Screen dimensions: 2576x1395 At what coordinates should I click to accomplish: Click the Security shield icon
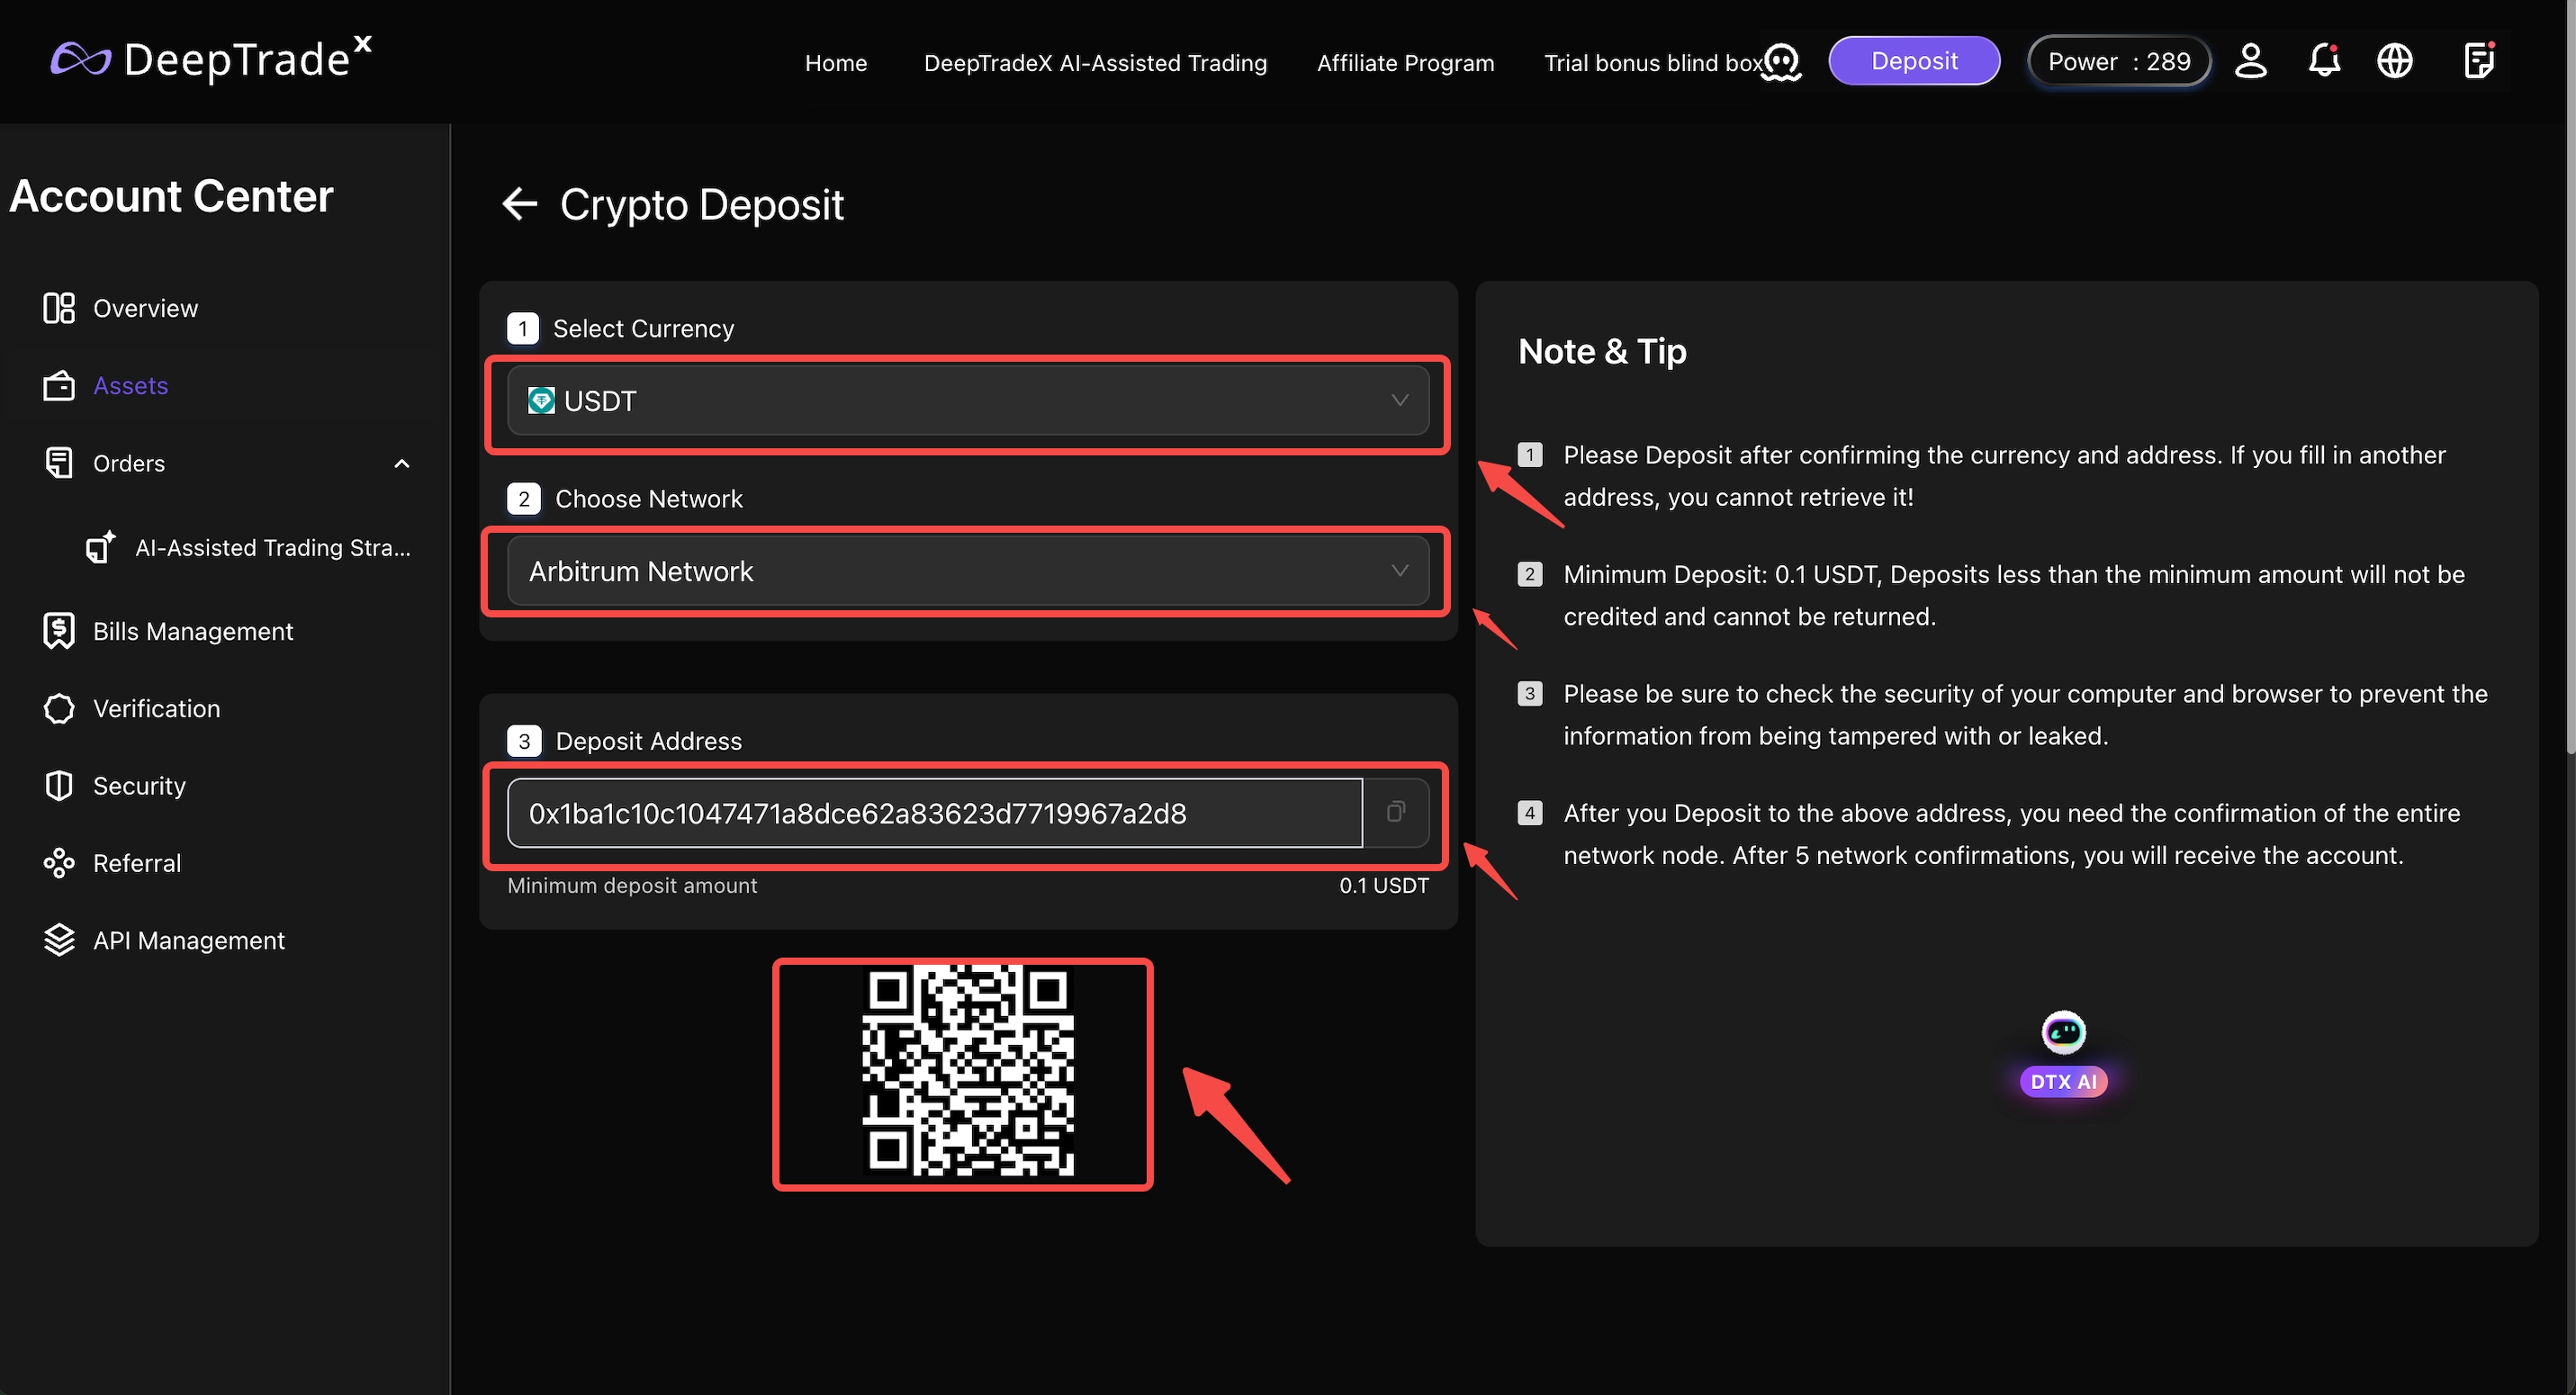point(59,786)
